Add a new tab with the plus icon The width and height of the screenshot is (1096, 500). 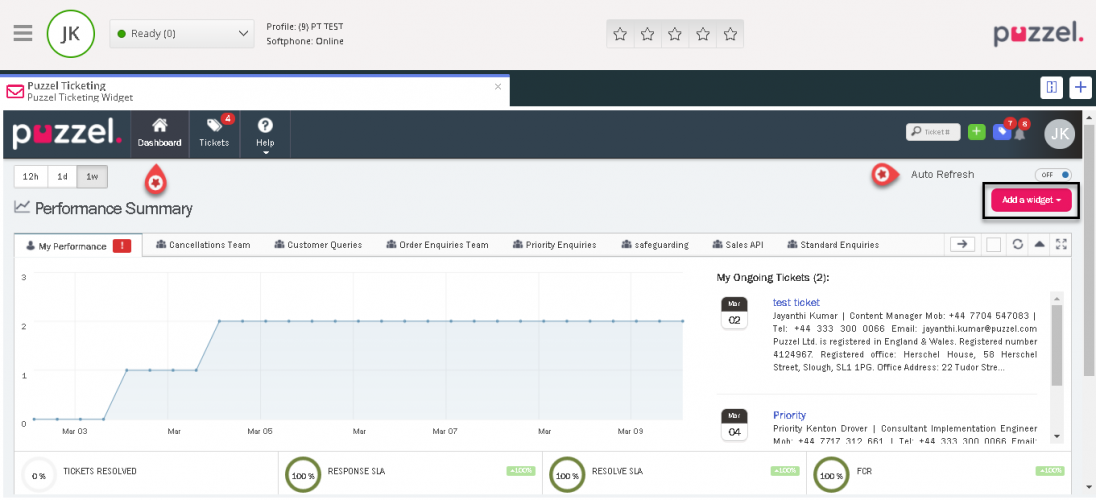(x=1080, y=87)
